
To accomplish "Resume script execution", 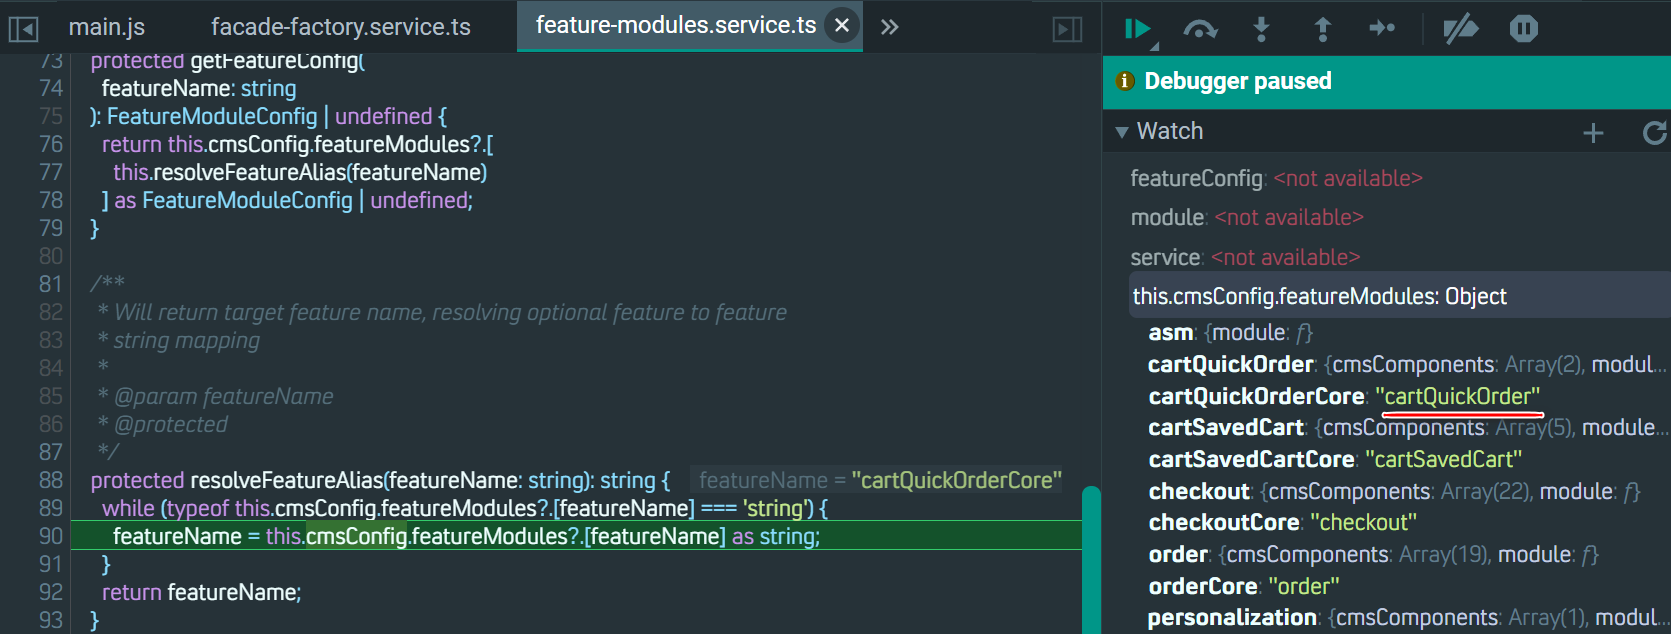I will point(1136,29).
